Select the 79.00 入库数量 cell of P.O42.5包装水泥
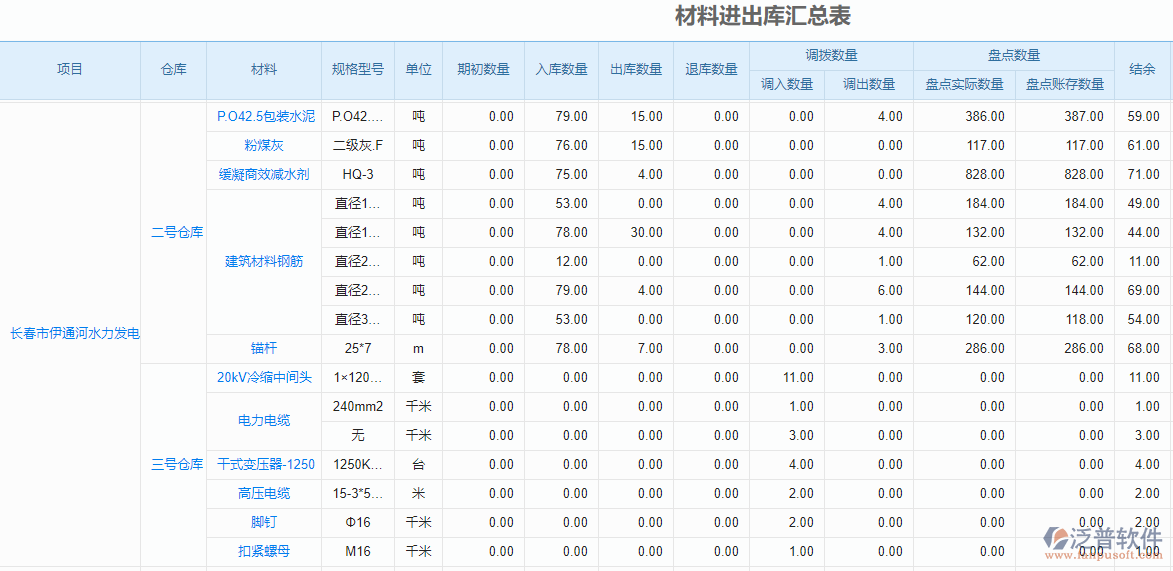 pos(562,117)
